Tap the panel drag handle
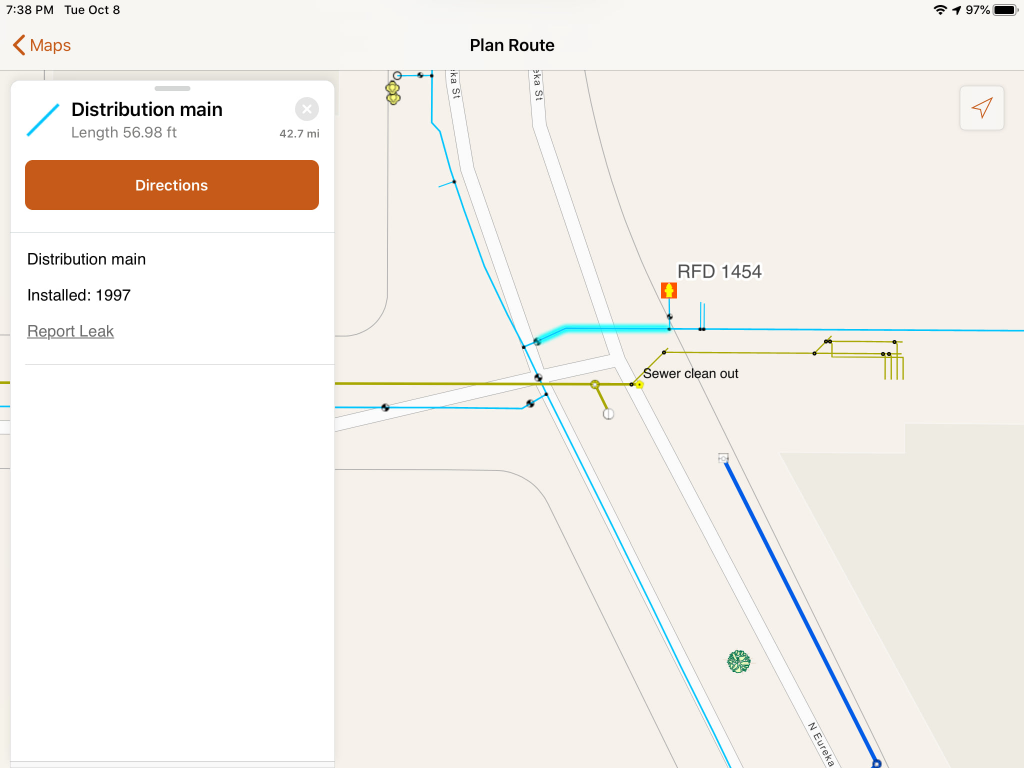Screen dimensions: 1024x768 [x=172, y=89]
